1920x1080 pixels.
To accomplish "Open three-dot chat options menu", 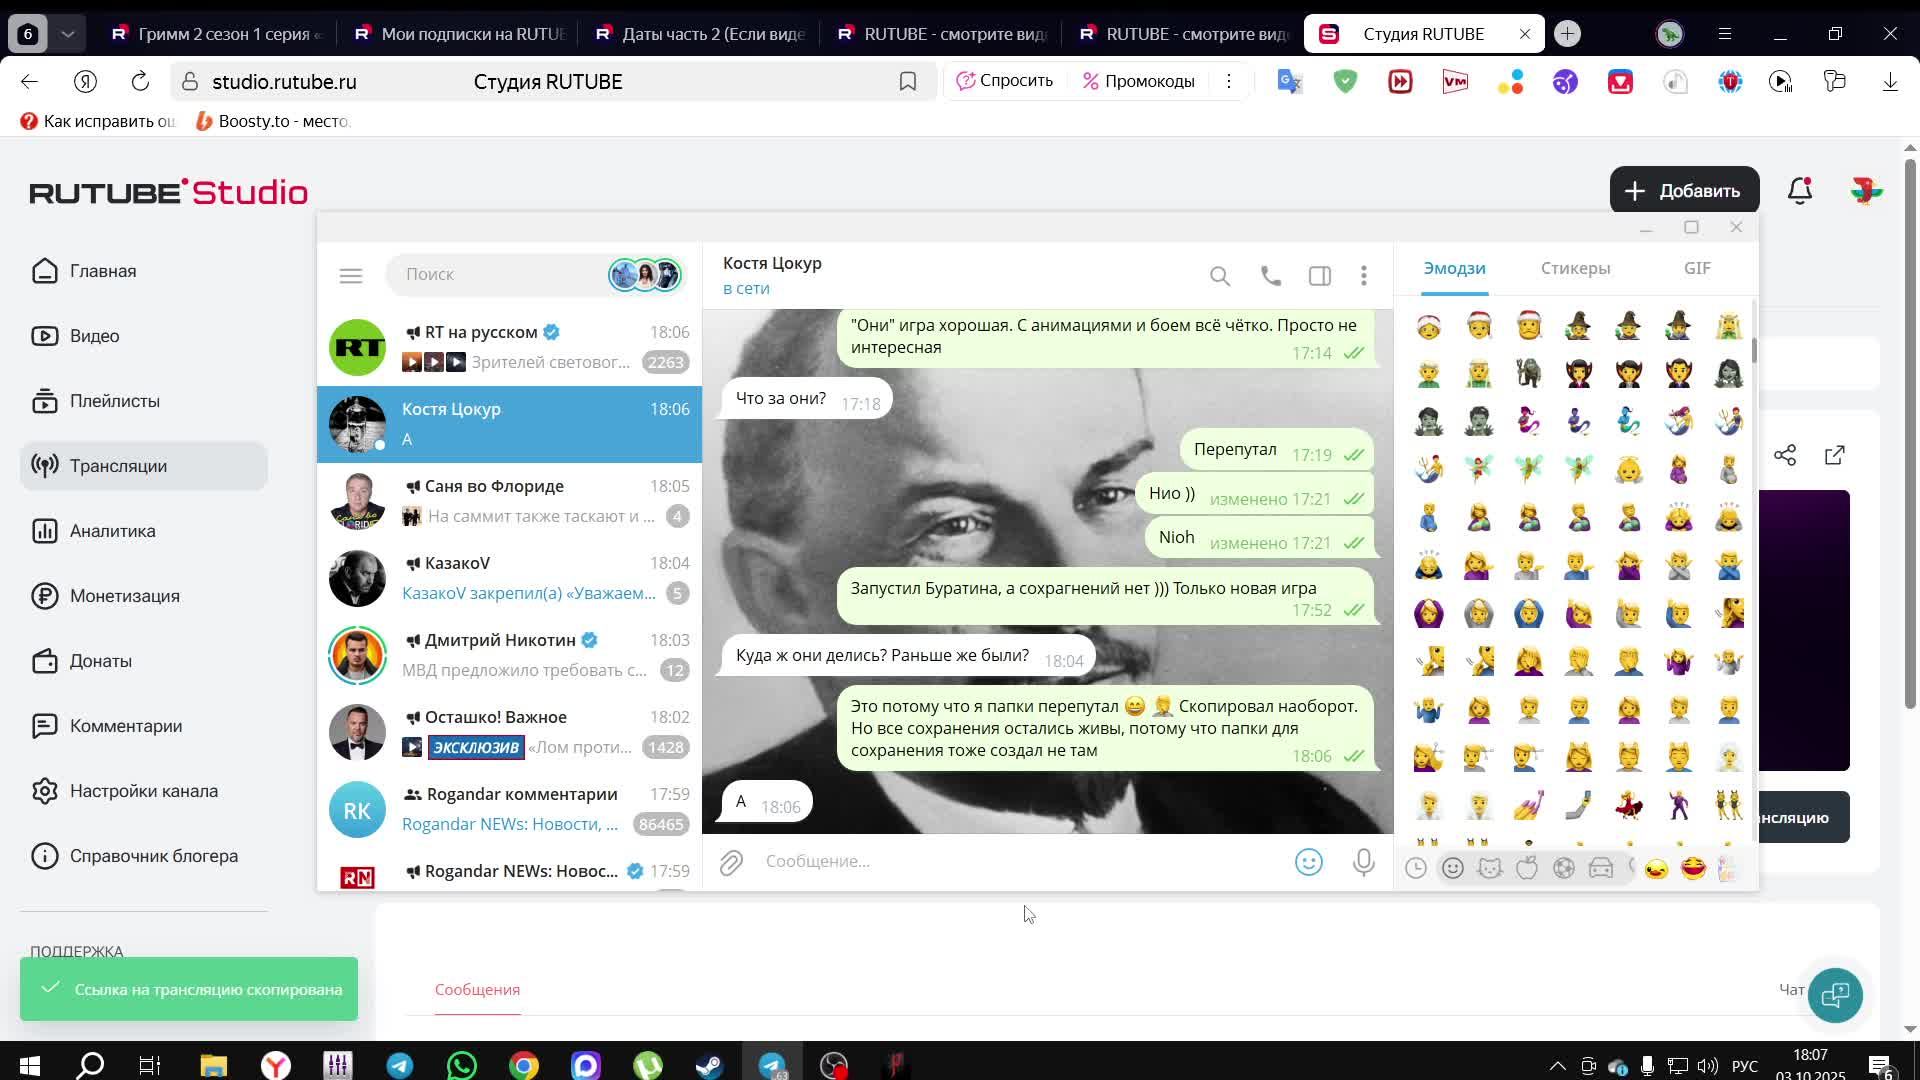I will pos(1363,276).
